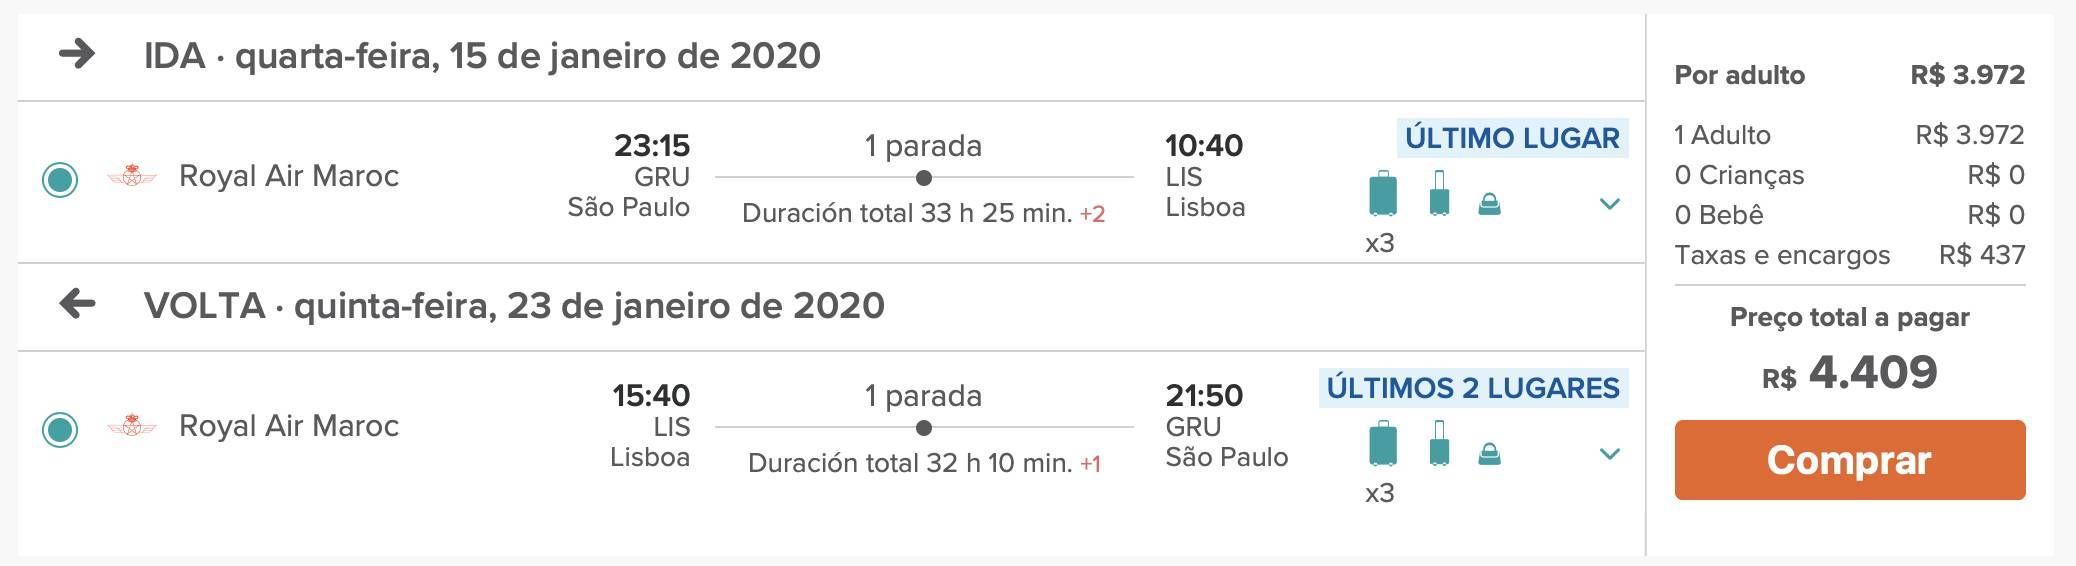The width and height of the screenshot is (2076, 566).
Task: Click the Comprar button
Action: tap(1850, 460)
